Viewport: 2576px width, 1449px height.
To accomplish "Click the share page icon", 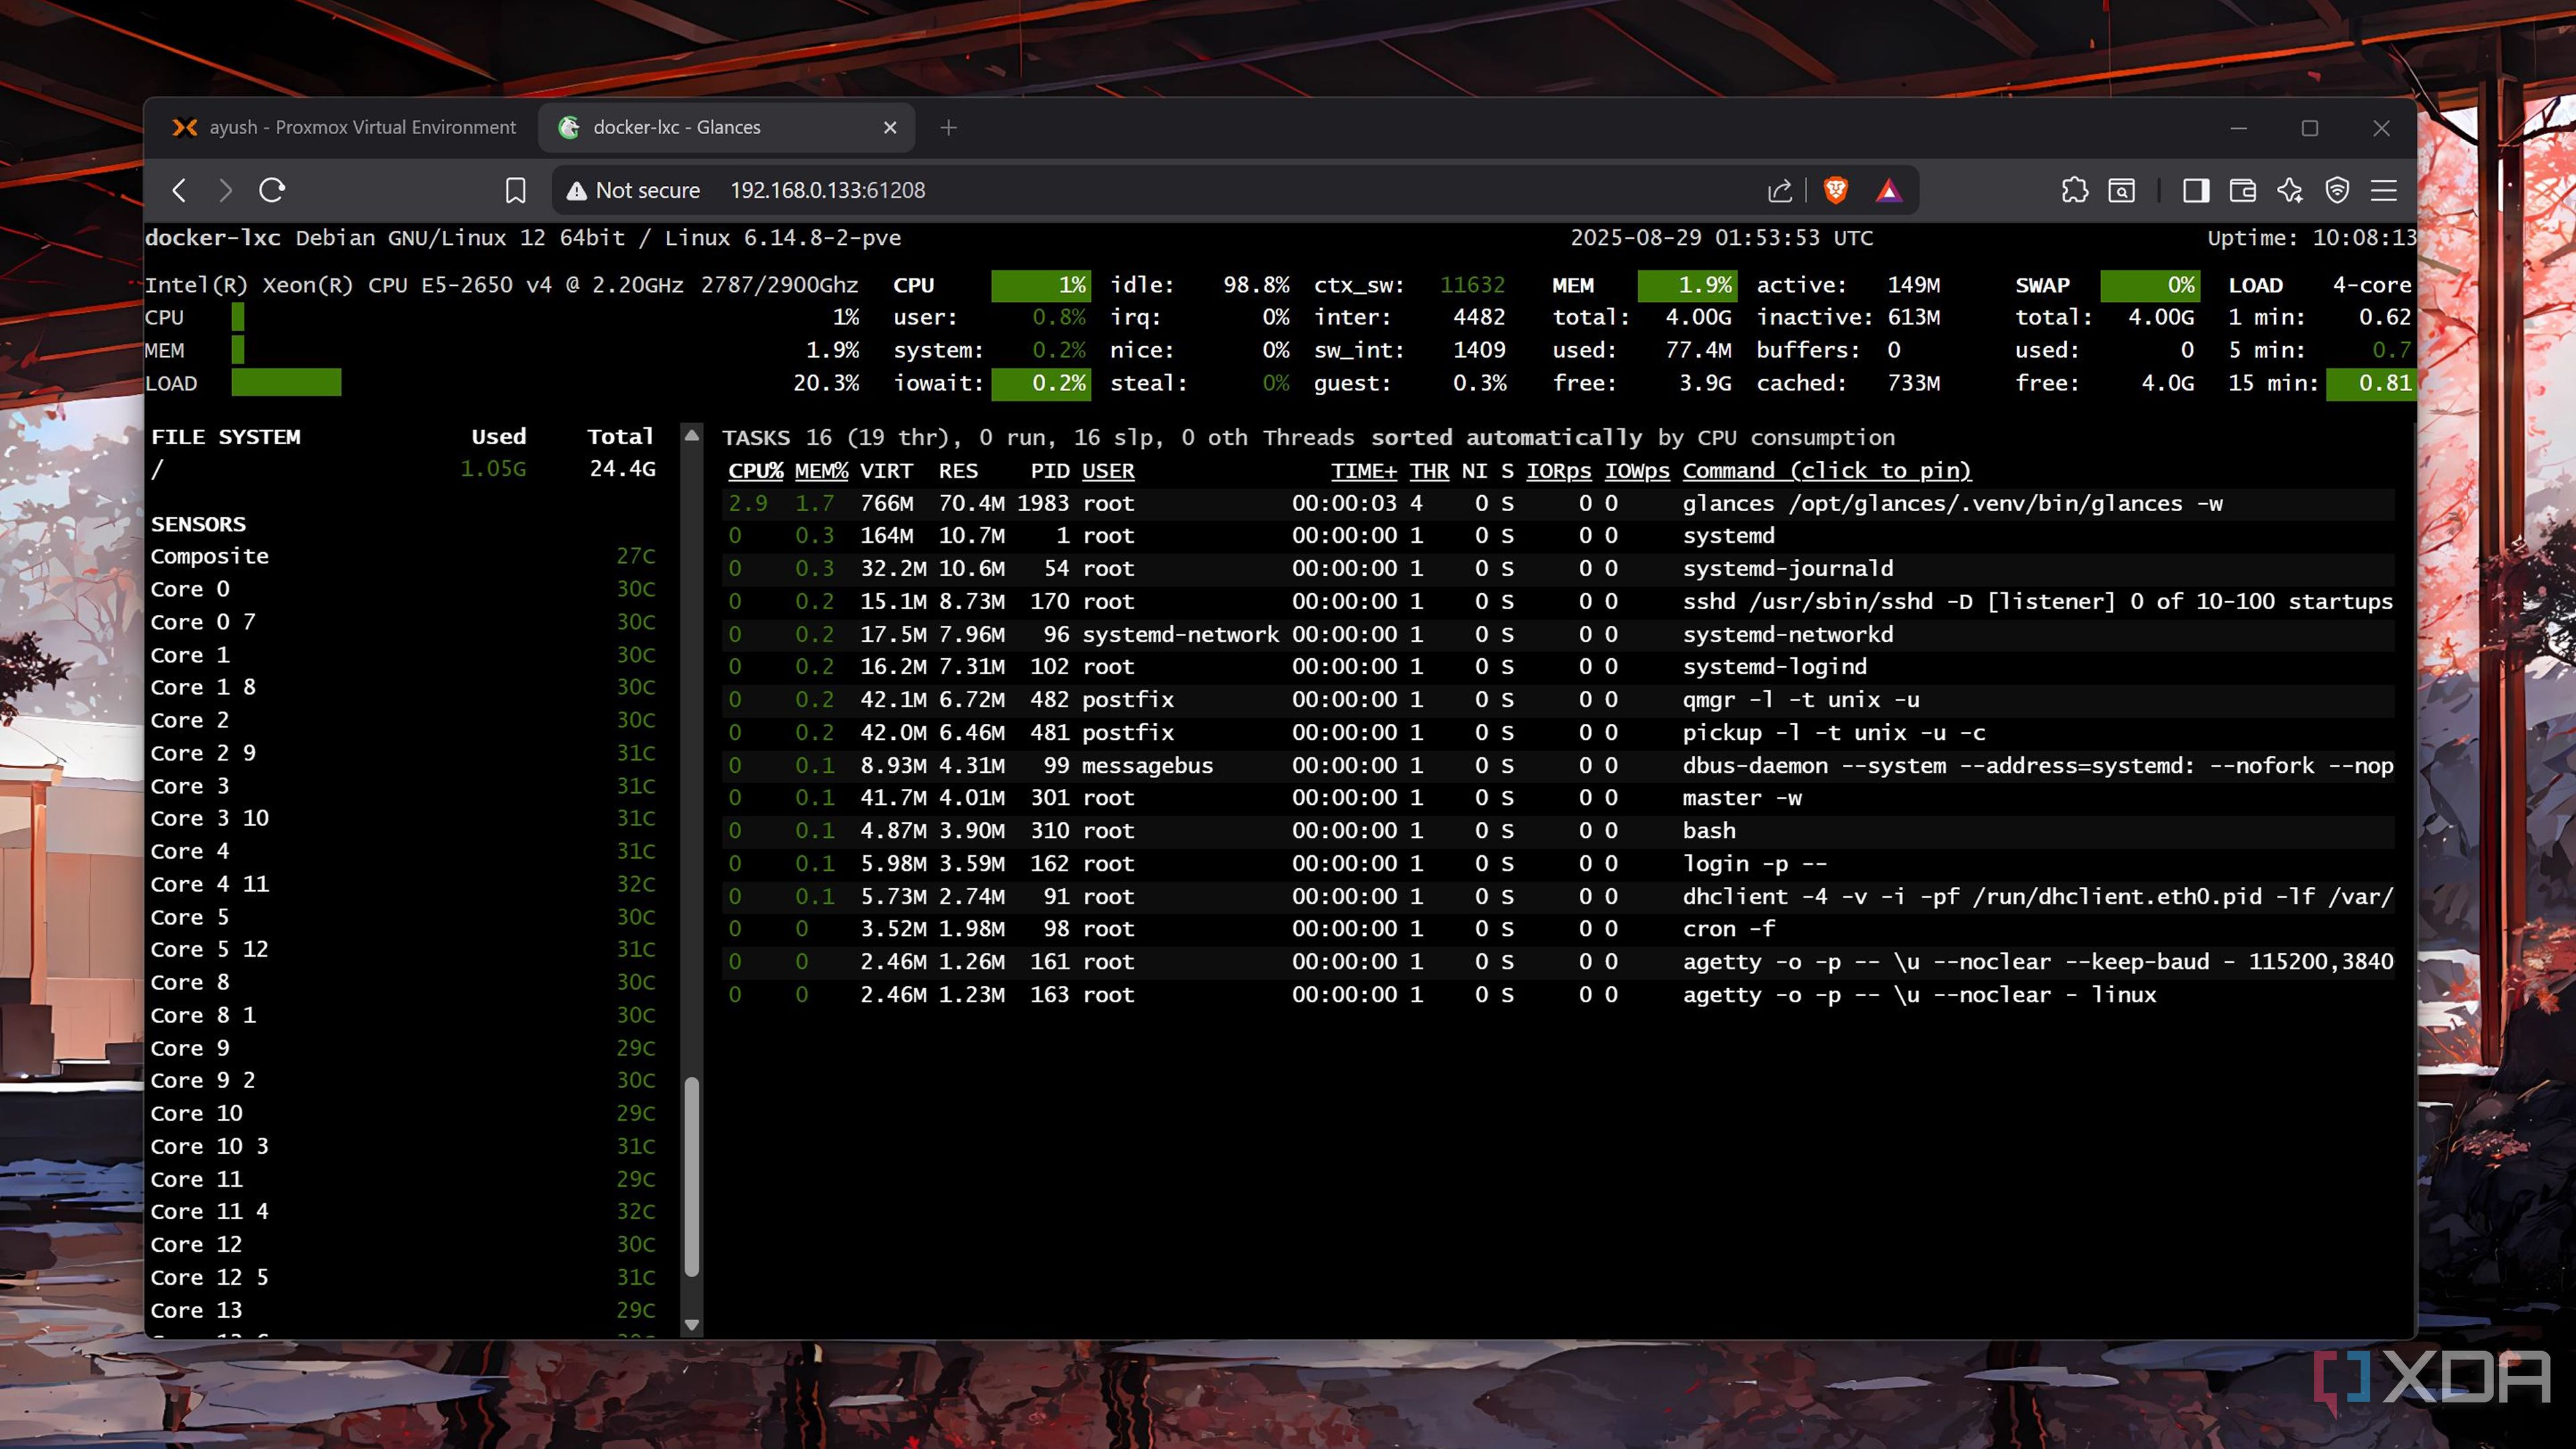I will tap(1780, 190).
